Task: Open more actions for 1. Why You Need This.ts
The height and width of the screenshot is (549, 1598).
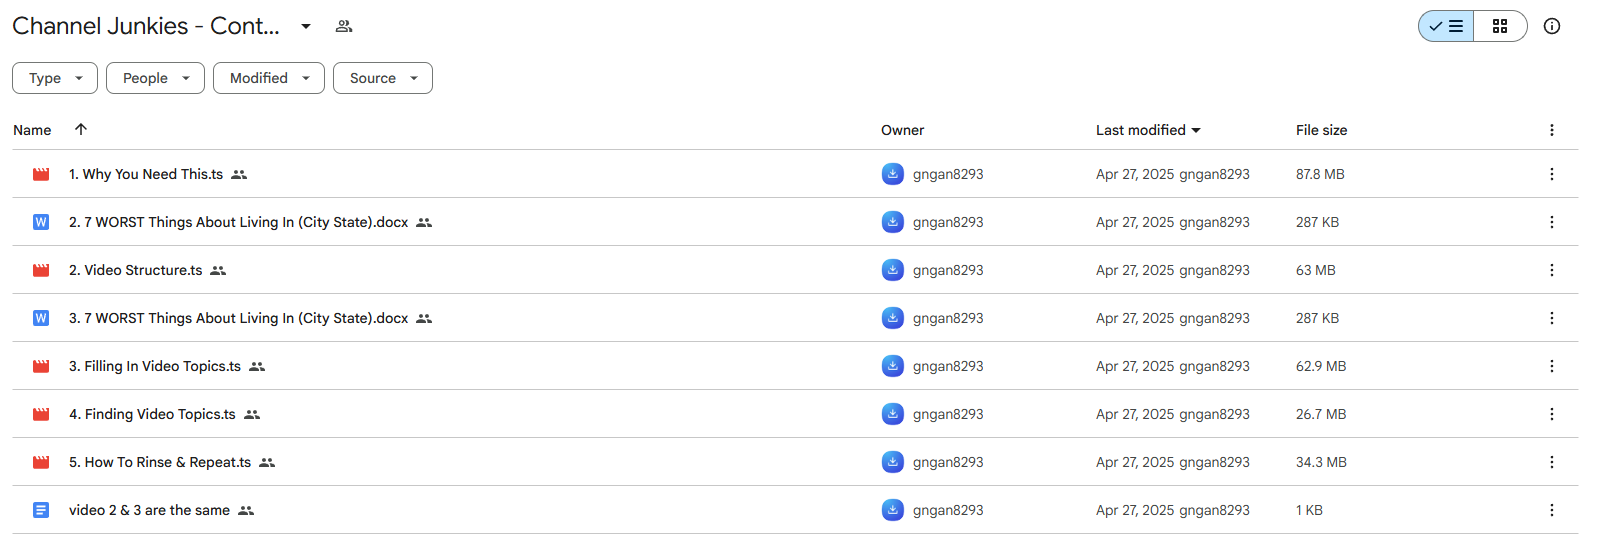Action: point(1551,174)
